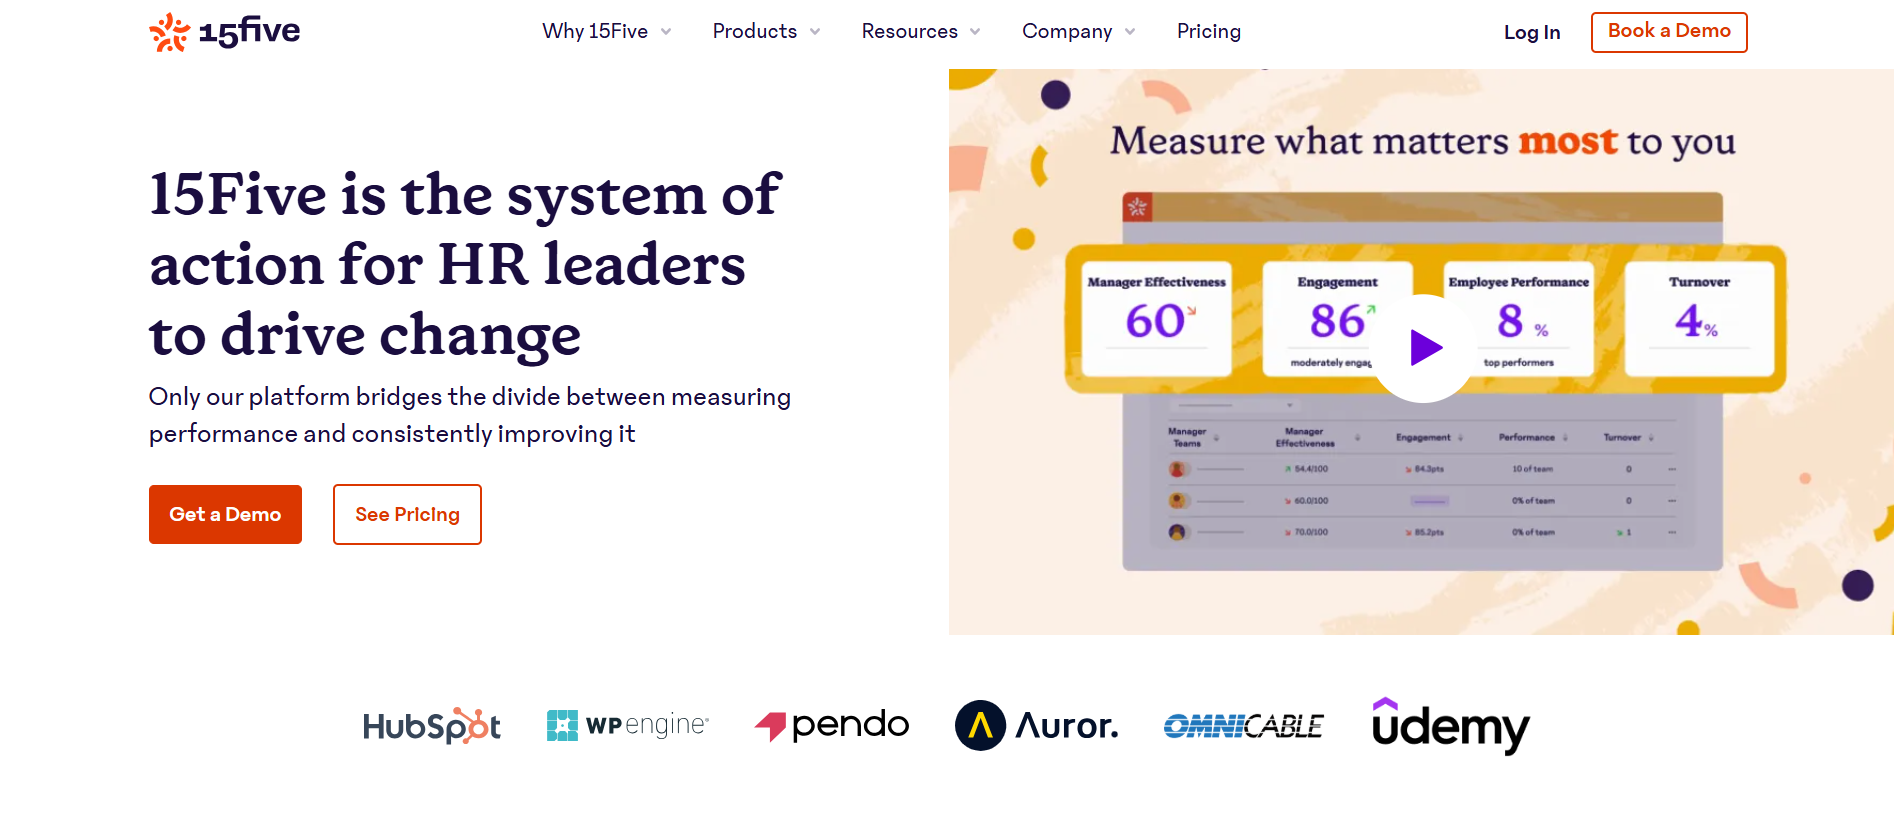This screenshot has width=1894, height=820.
Task: Click the main hero headline text
Action: coord(464,264)
